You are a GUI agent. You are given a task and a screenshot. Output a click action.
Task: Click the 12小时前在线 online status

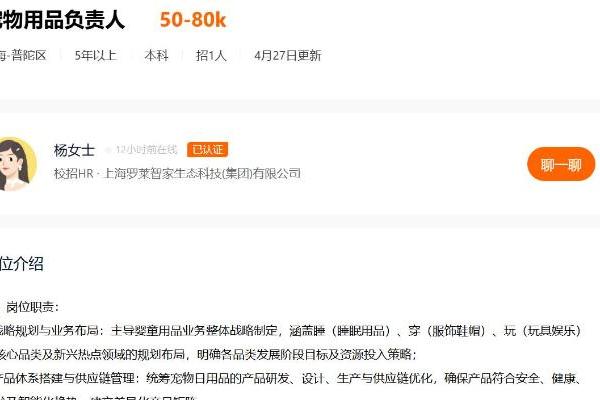(x=147, y=150)
